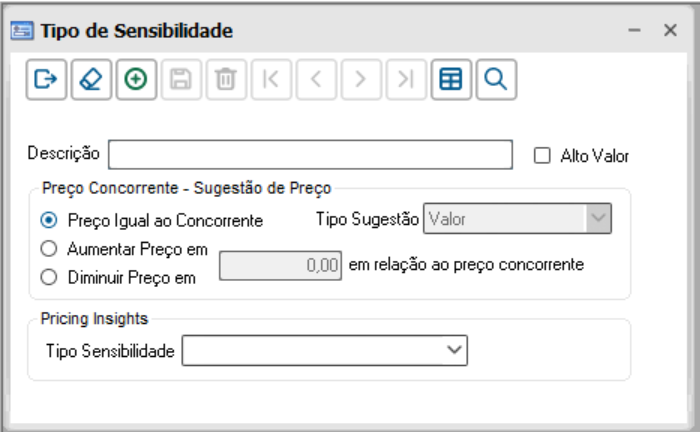Open the table grid view icon
The width and height of the screenshot is (700, 432).
(451, 81)
